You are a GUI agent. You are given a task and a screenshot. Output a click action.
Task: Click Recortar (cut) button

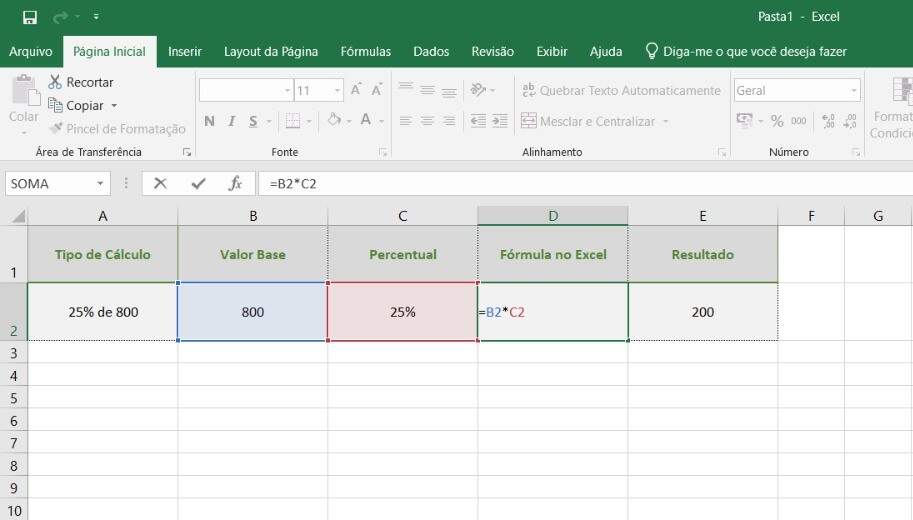(x=81, y=82)
